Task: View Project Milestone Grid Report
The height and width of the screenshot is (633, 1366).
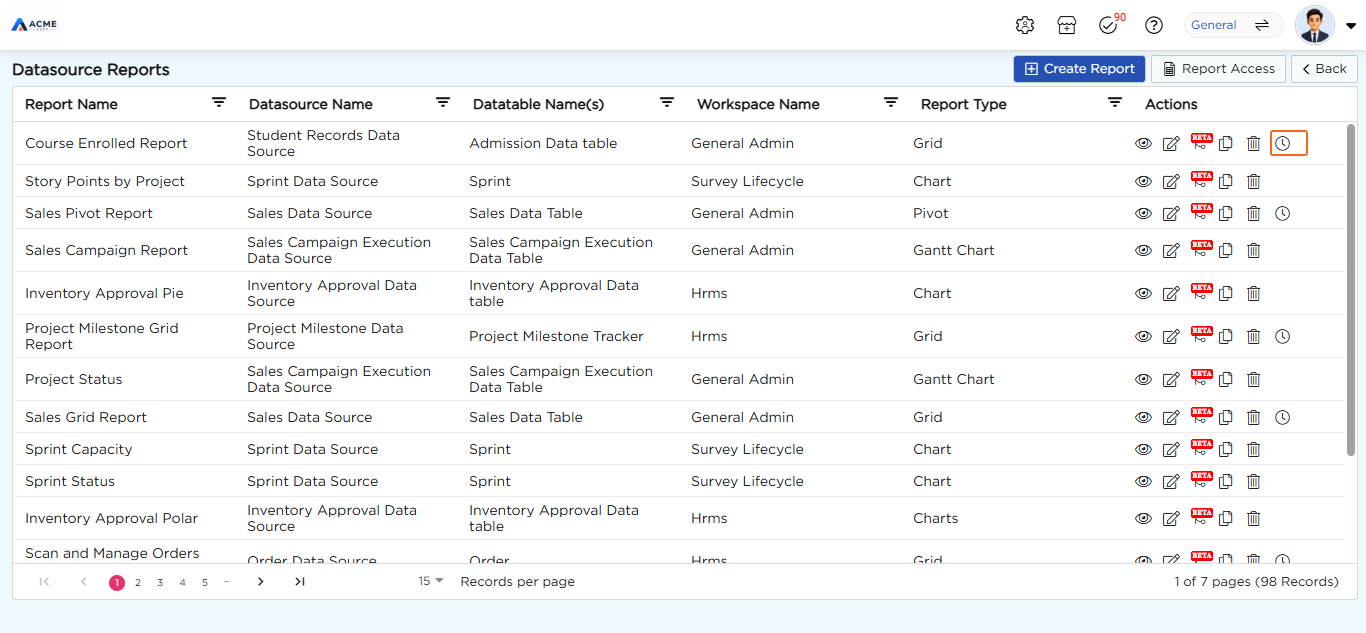Action: [1143, 336]
